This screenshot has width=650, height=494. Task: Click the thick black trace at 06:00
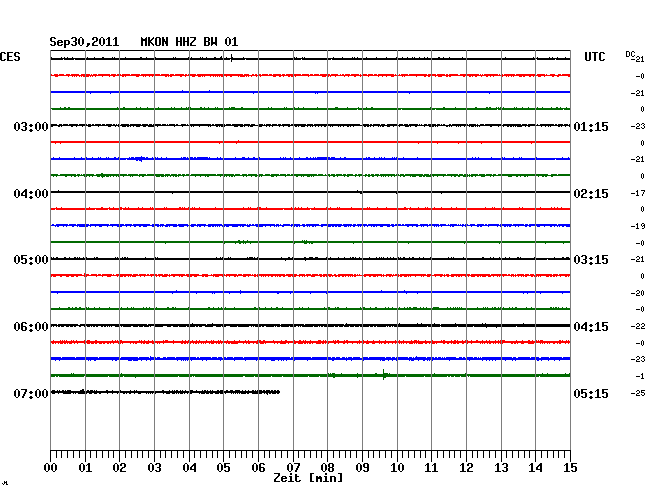(x=310, y=325)
